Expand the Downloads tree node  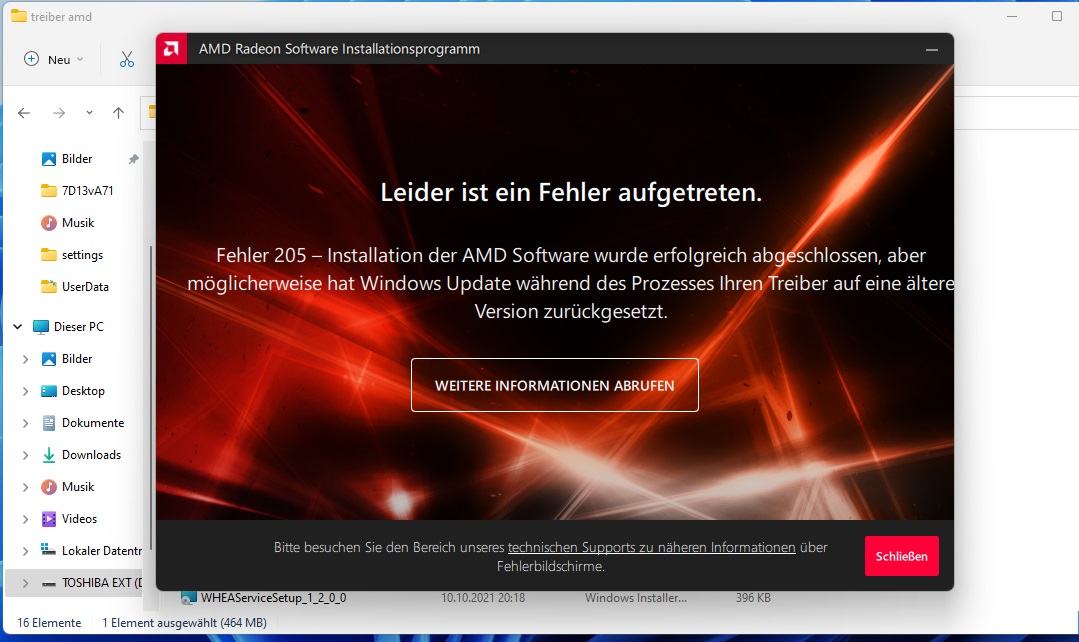(25, 455)
